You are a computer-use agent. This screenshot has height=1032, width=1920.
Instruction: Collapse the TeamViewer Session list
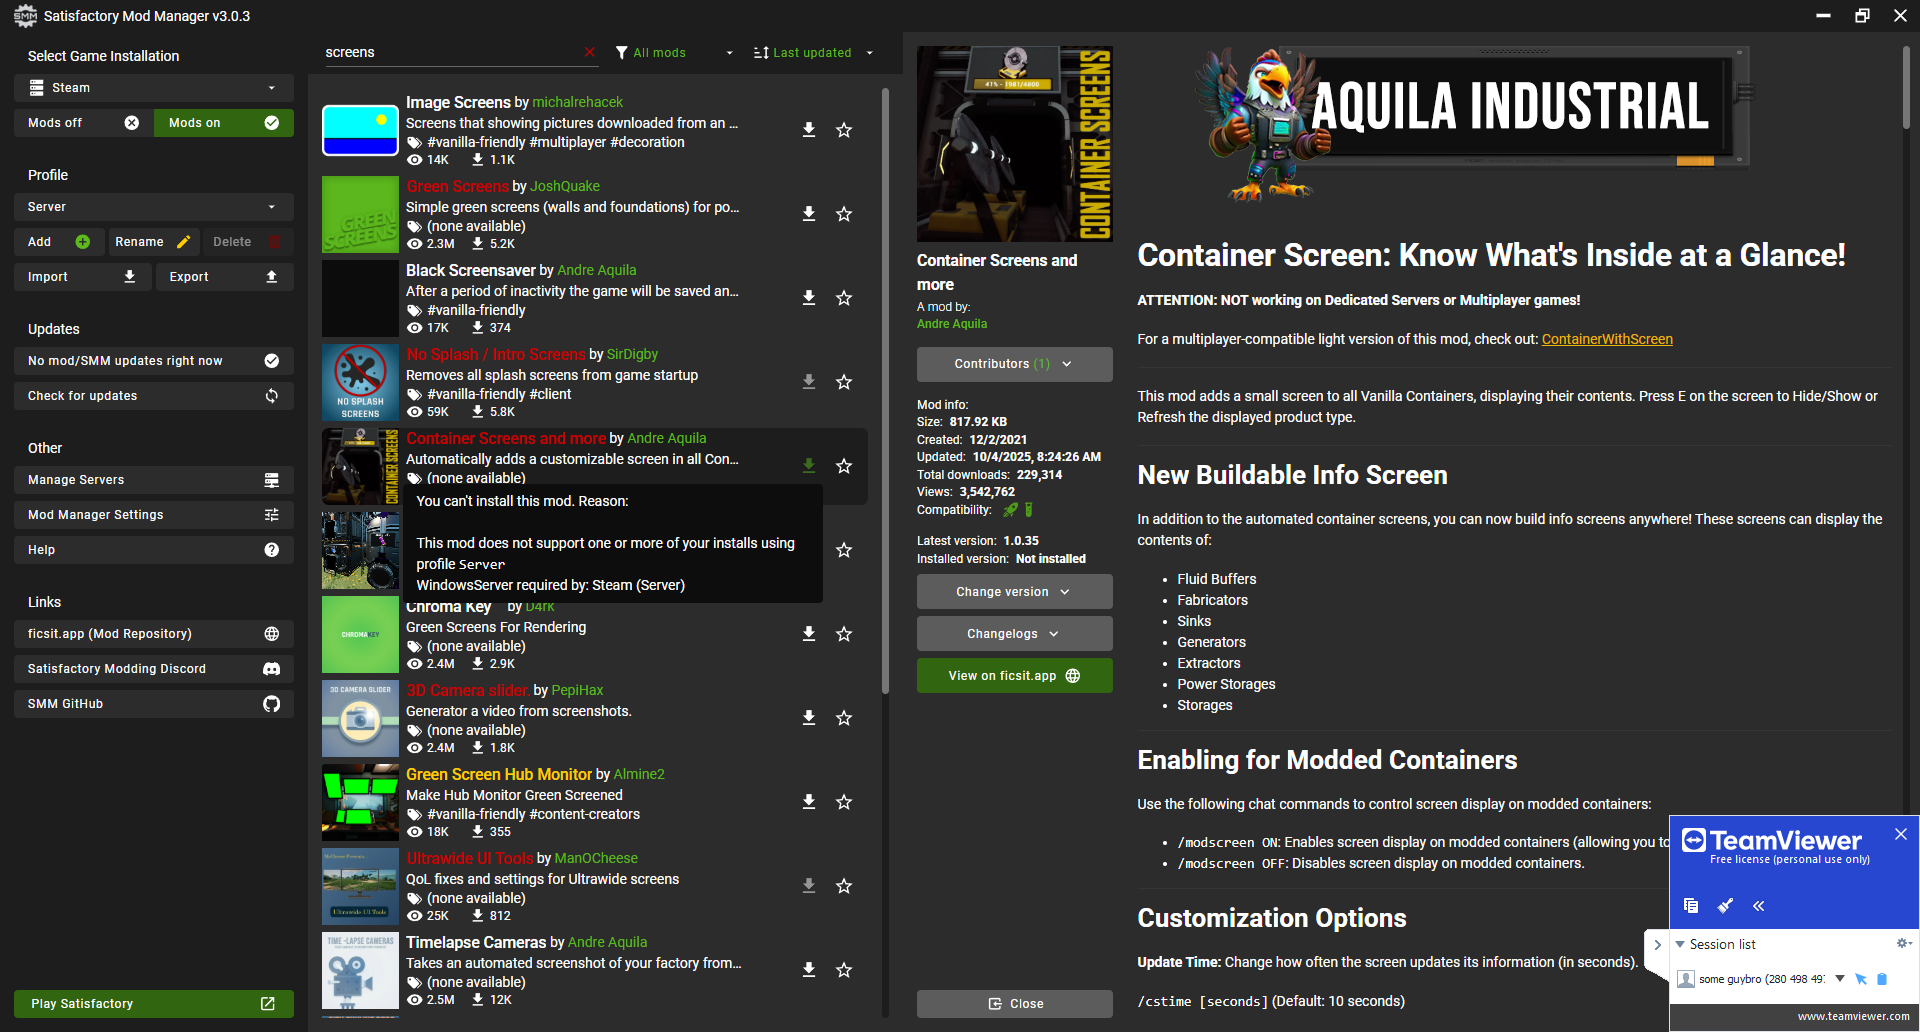tap(1681, 944)
